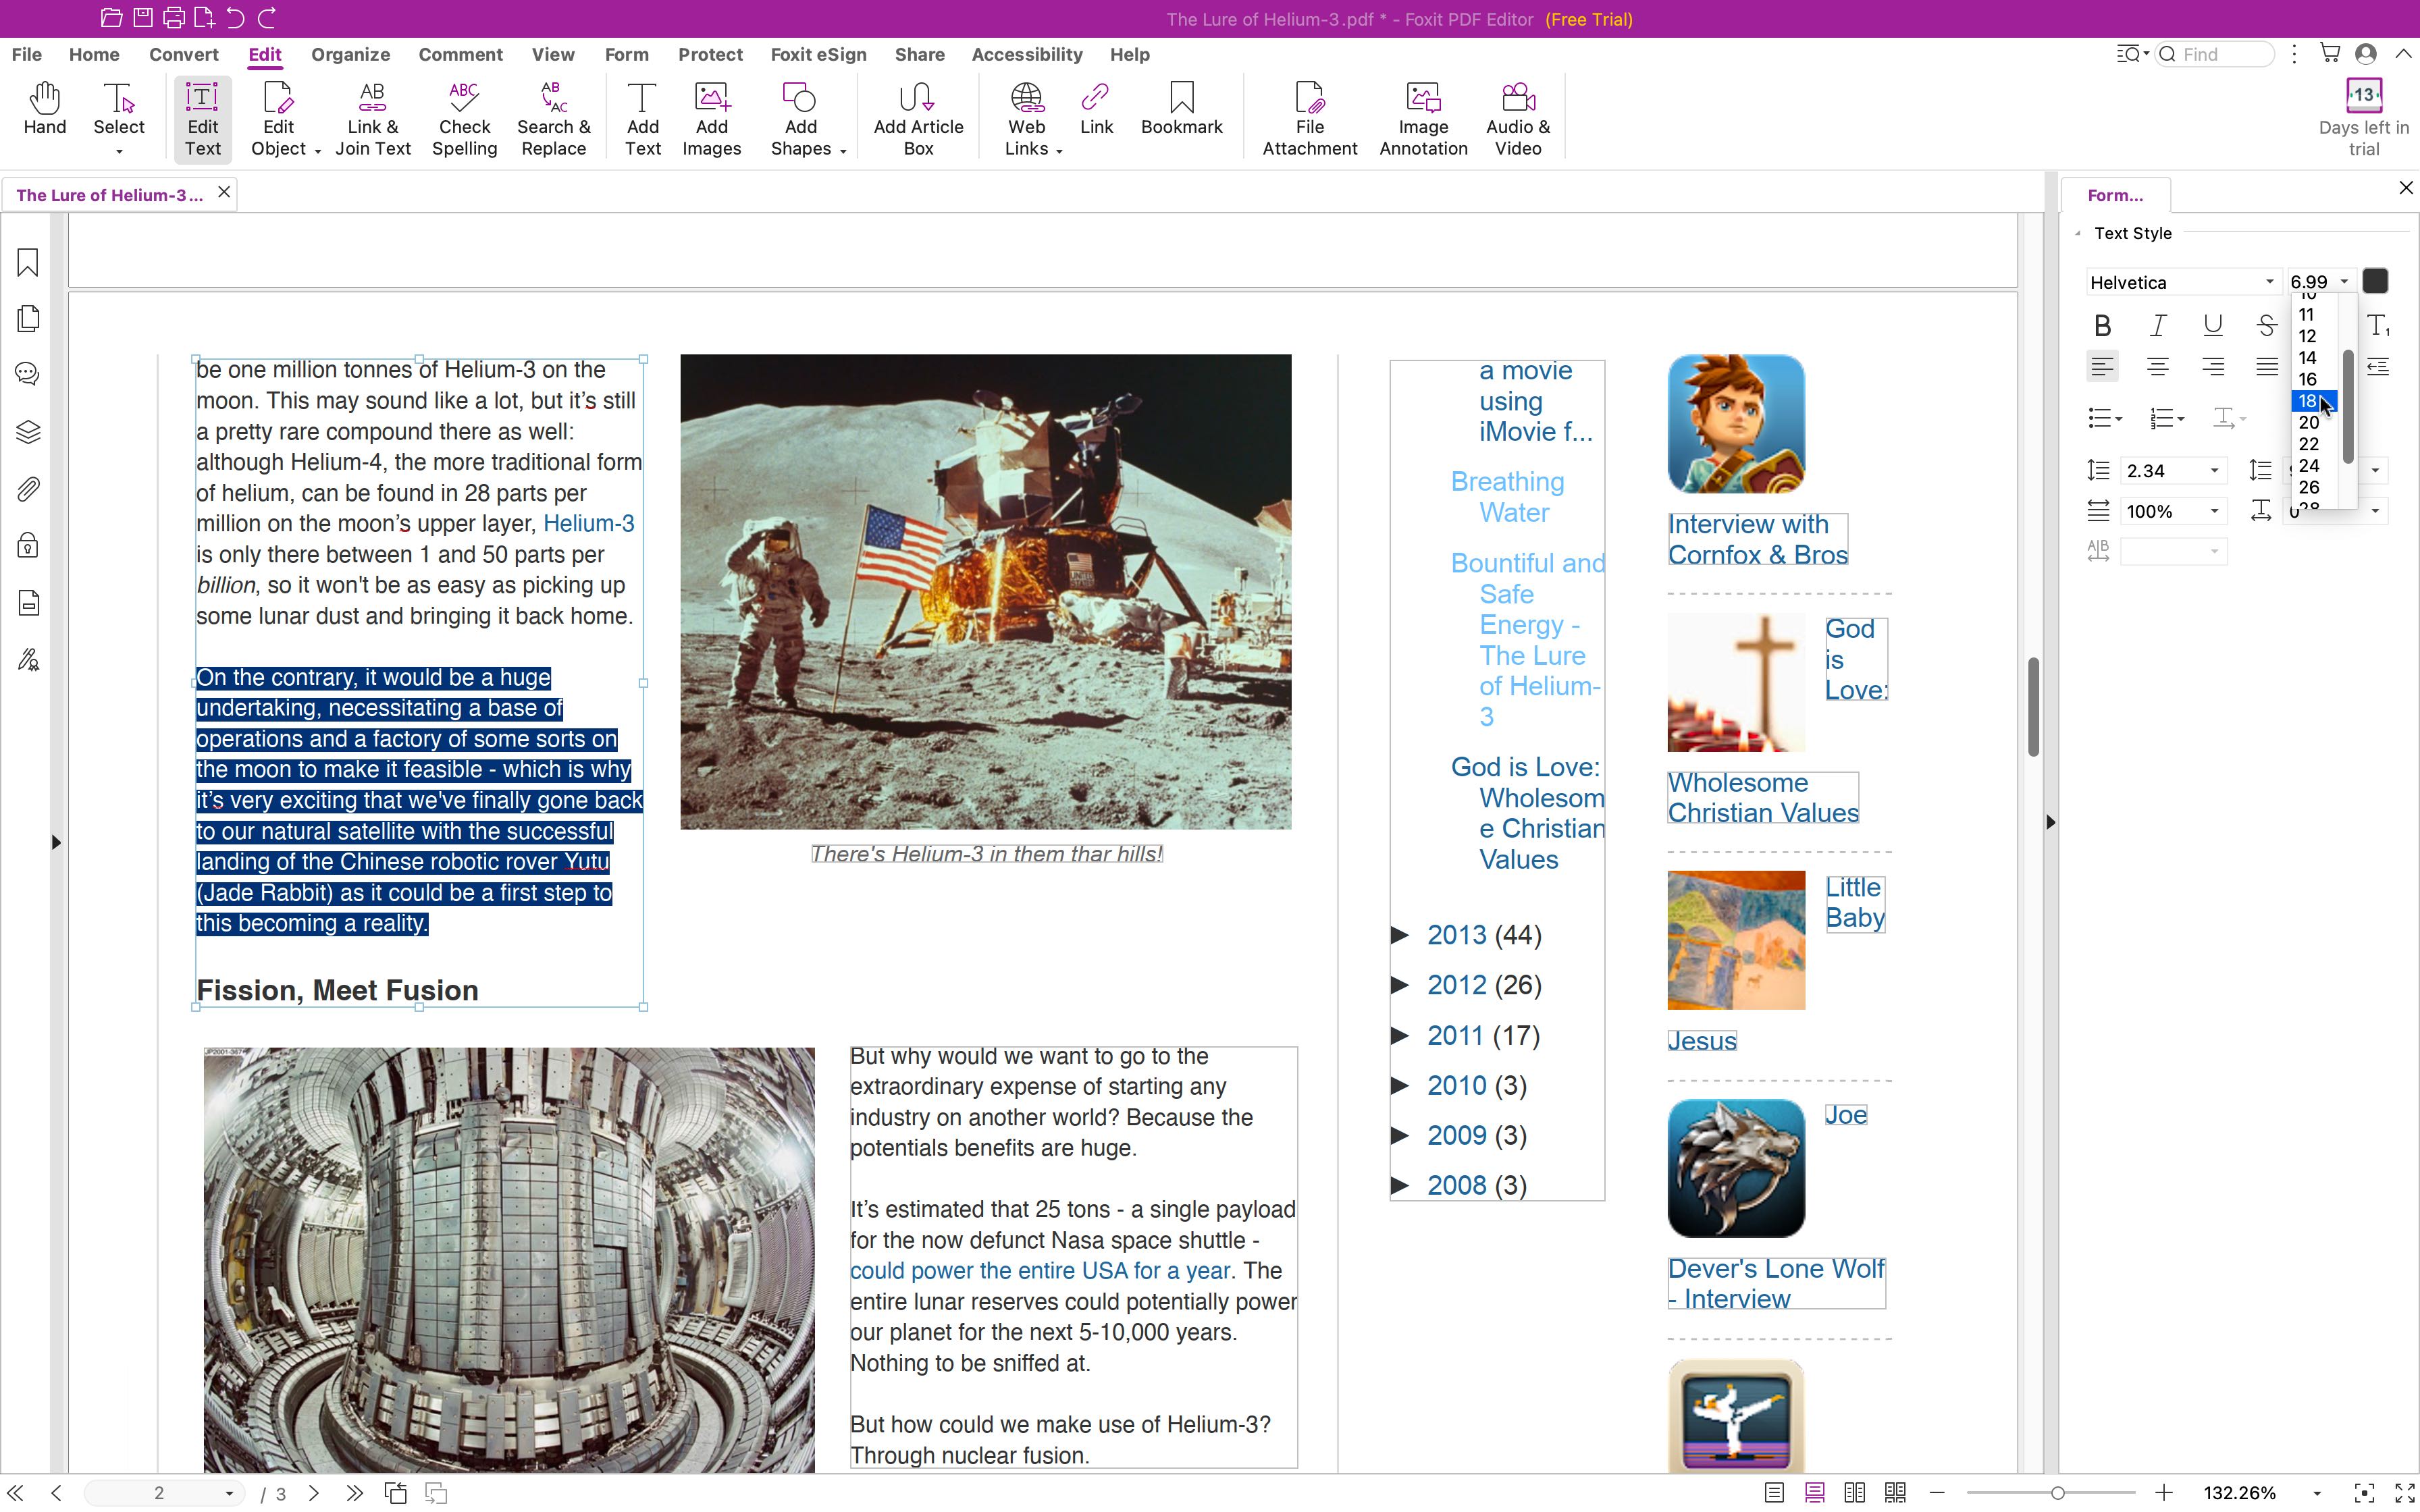Select the Image Annotation tool
The image size is (2420, 1512).
pos(1423,118)
